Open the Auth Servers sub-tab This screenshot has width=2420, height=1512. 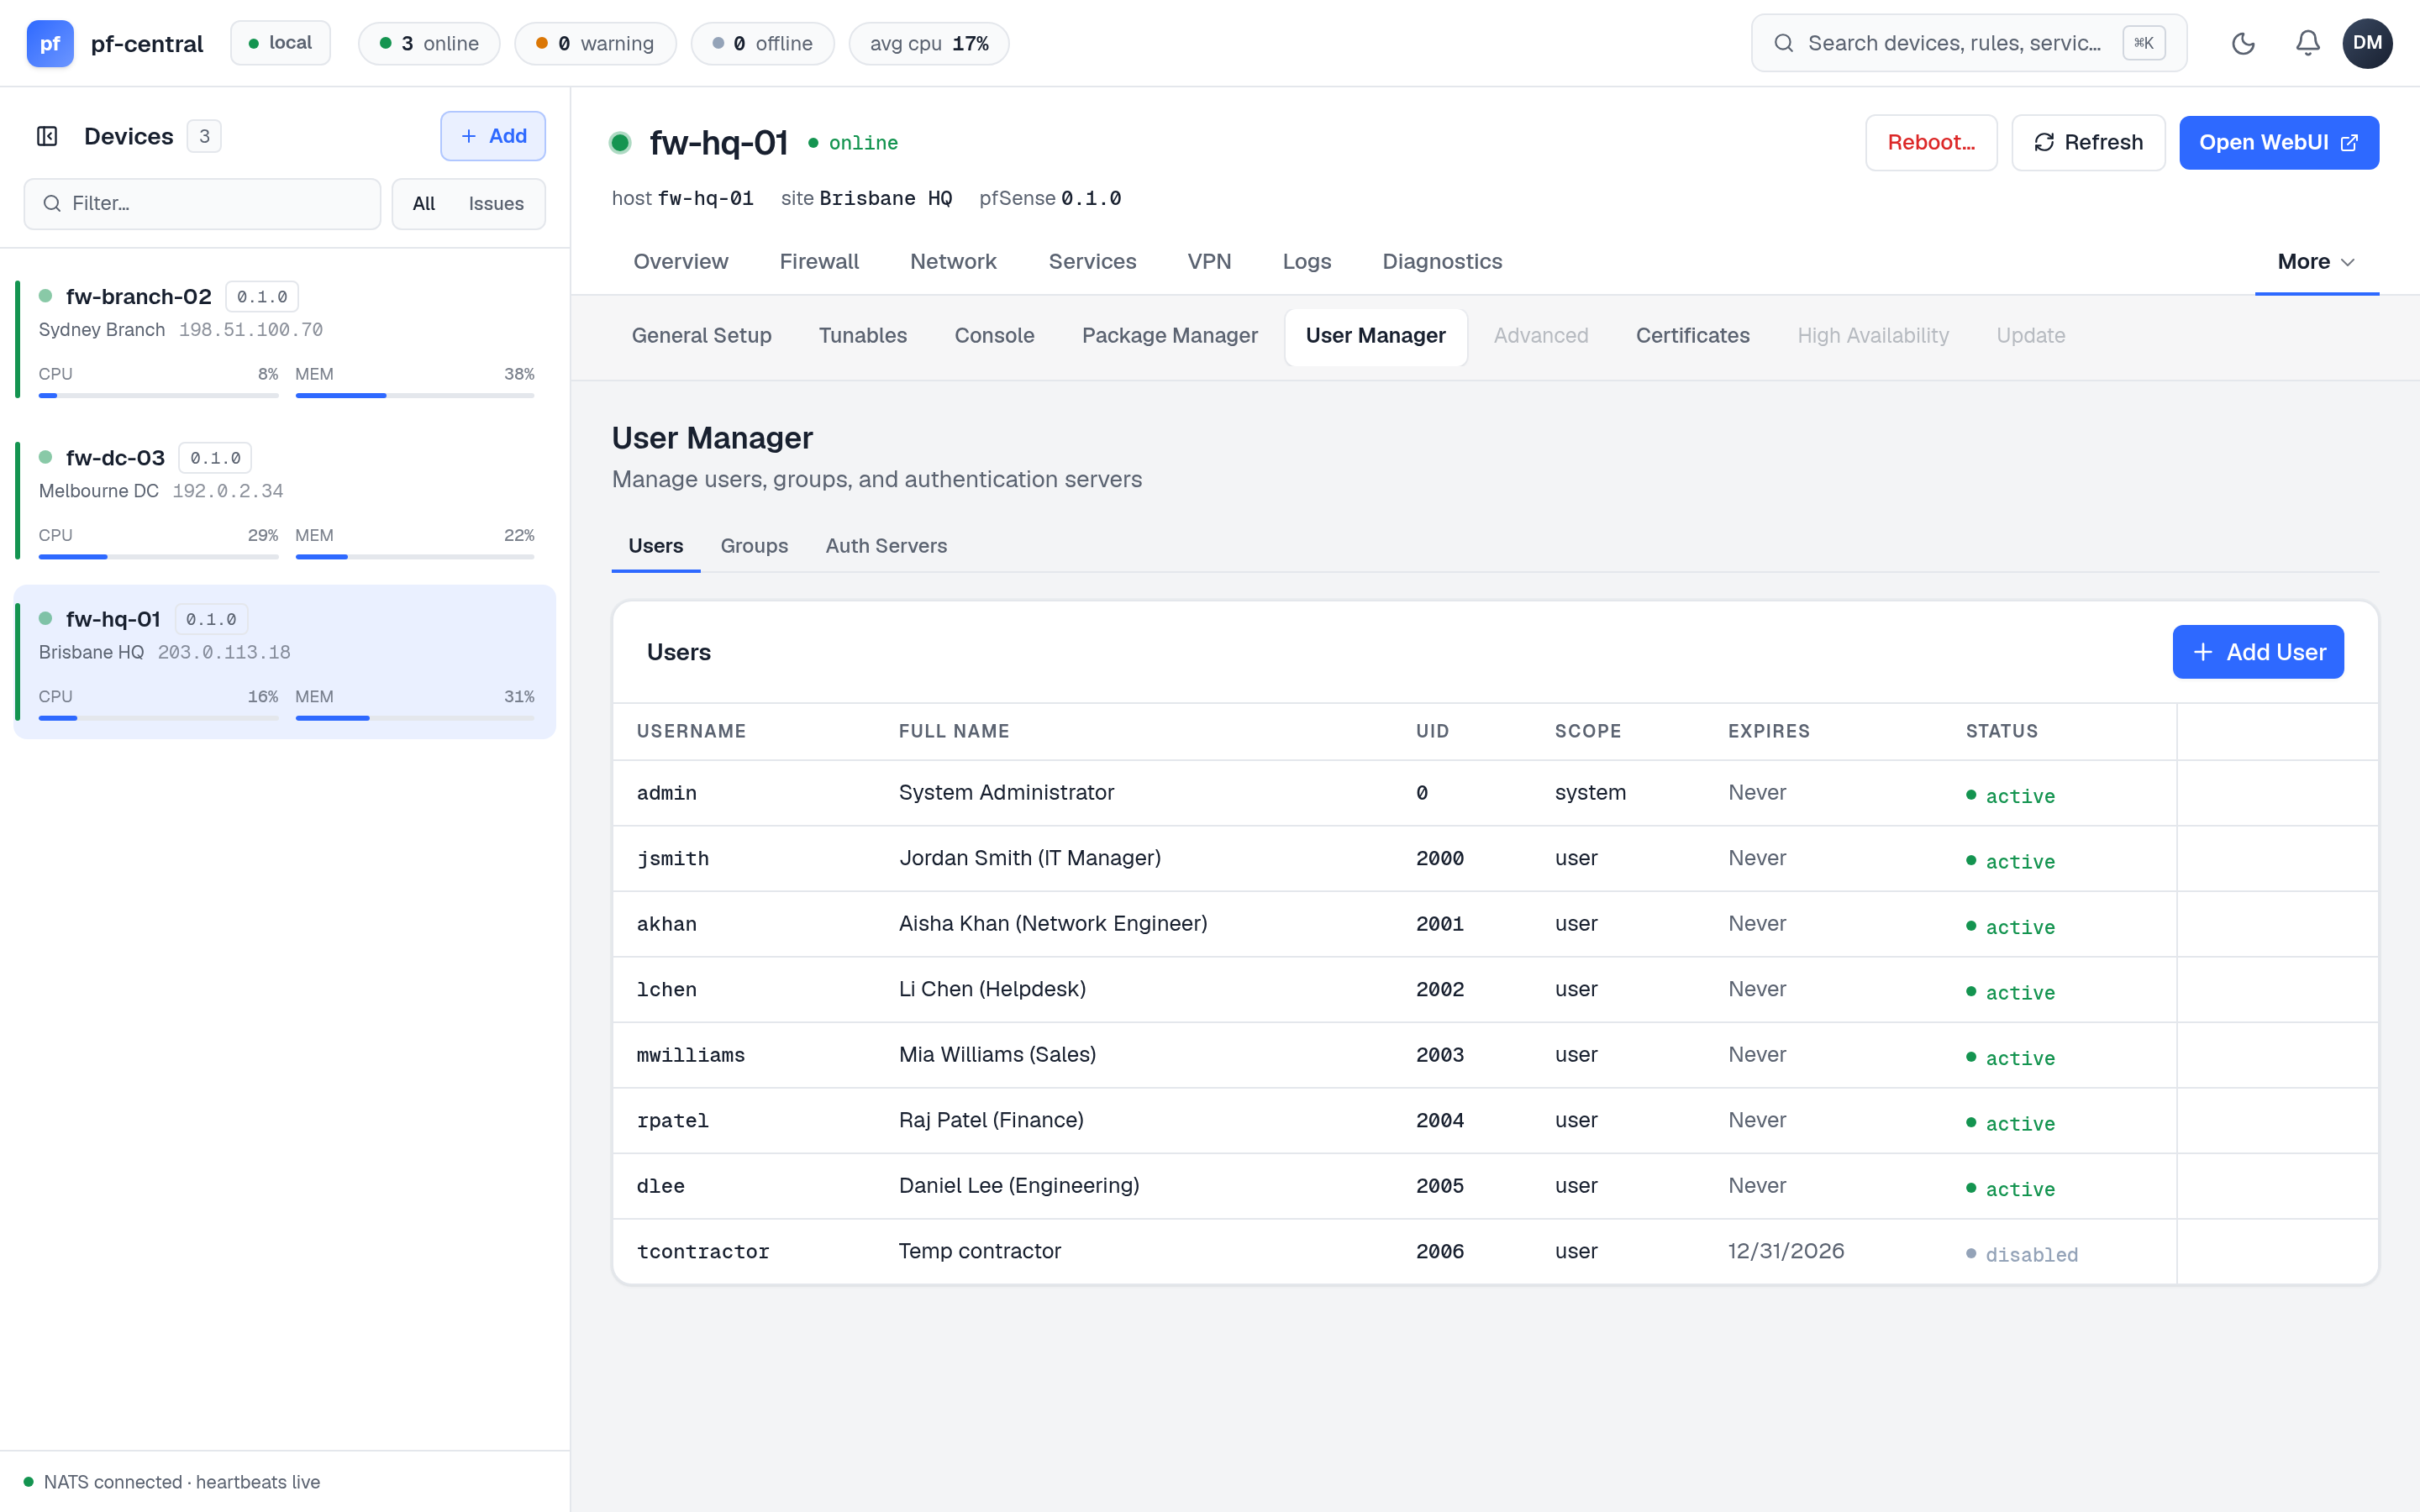pos(885,546)
